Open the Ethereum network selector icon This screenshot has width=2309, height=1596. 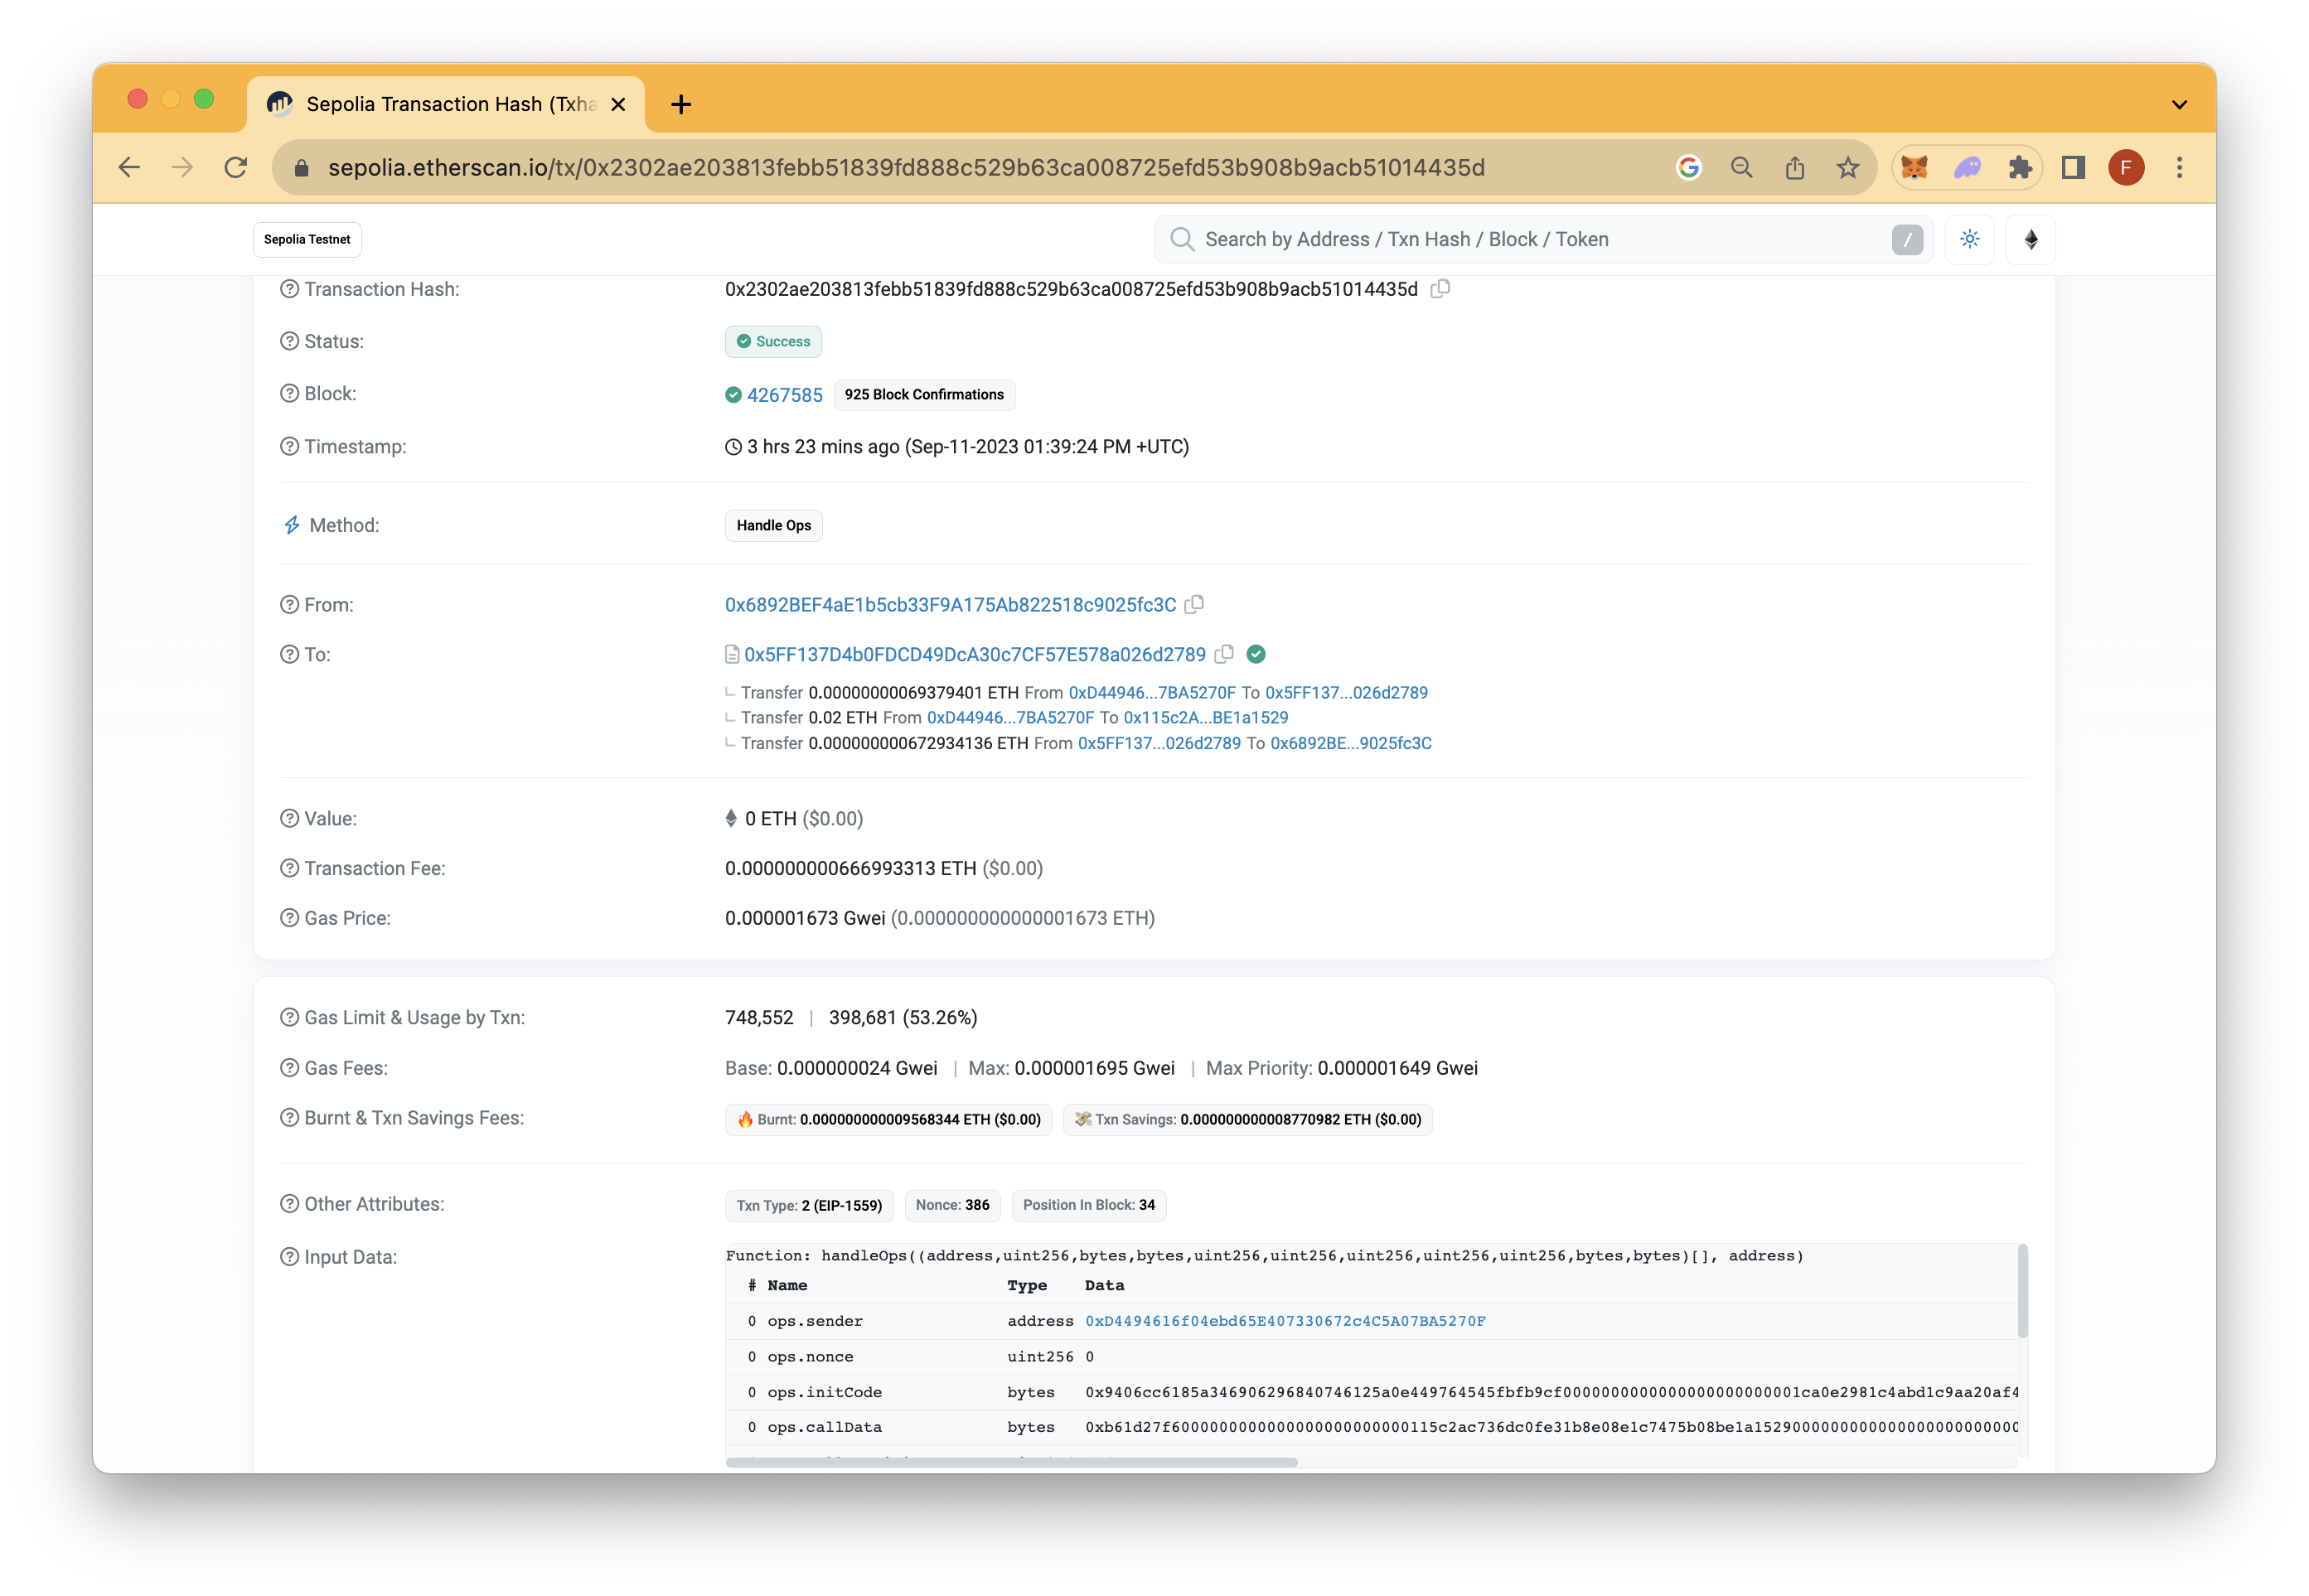click(2030, 239)
